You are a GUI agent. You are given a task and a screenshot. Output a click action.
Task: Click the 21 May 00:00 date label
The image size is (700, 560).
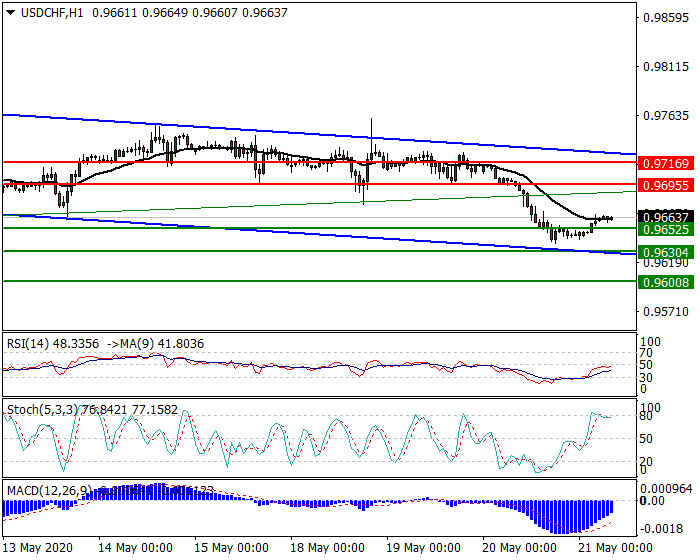615,548
